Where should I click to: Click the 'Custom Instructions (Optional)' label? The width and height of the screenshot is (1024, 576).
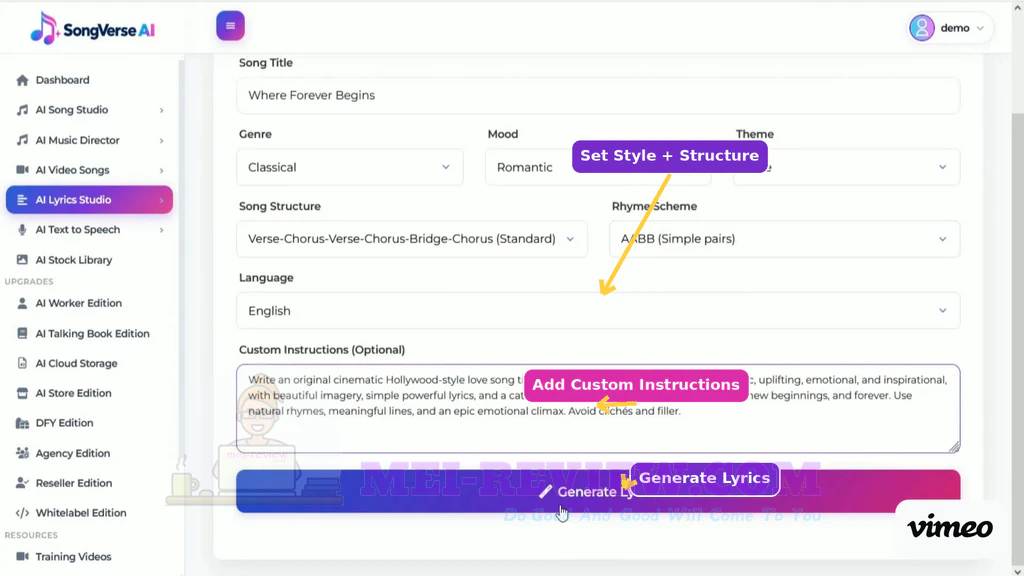click(x=322, y=350)
